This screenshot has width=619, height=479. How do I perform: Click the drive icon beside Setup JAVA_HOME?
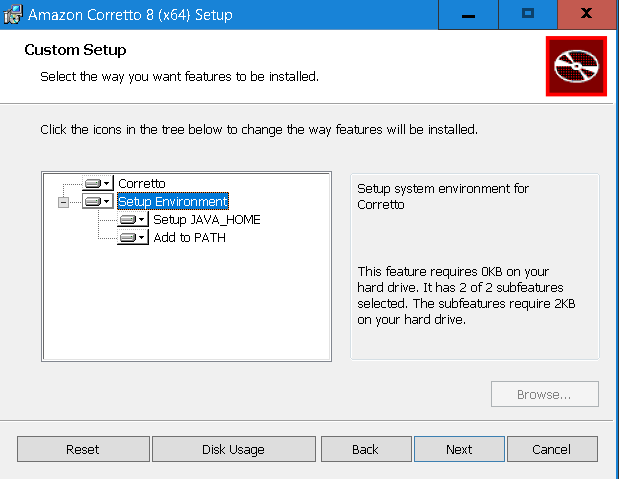(132, 220)
